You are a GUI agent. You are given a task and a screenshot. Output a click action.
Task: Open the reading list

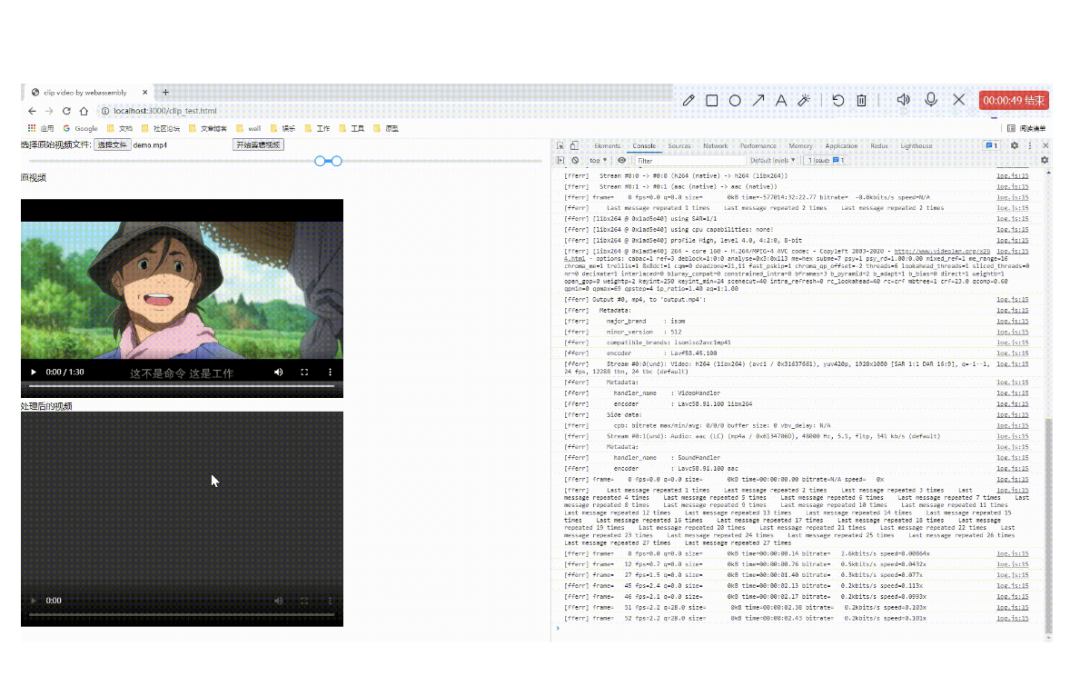point(1026,128)
